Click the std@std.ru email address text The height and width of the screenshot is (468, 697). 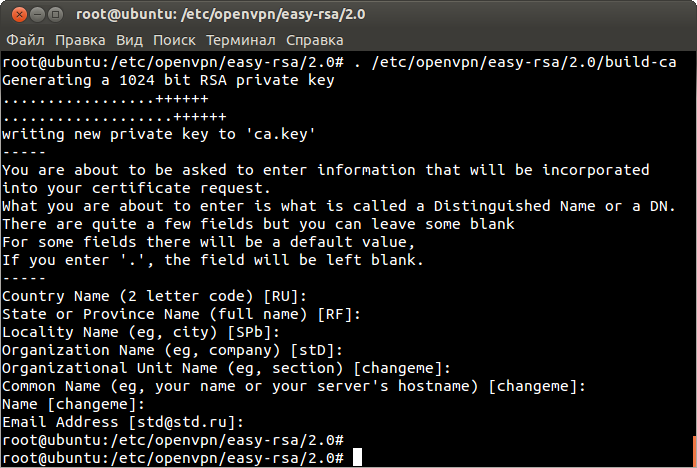coord(182,422)
